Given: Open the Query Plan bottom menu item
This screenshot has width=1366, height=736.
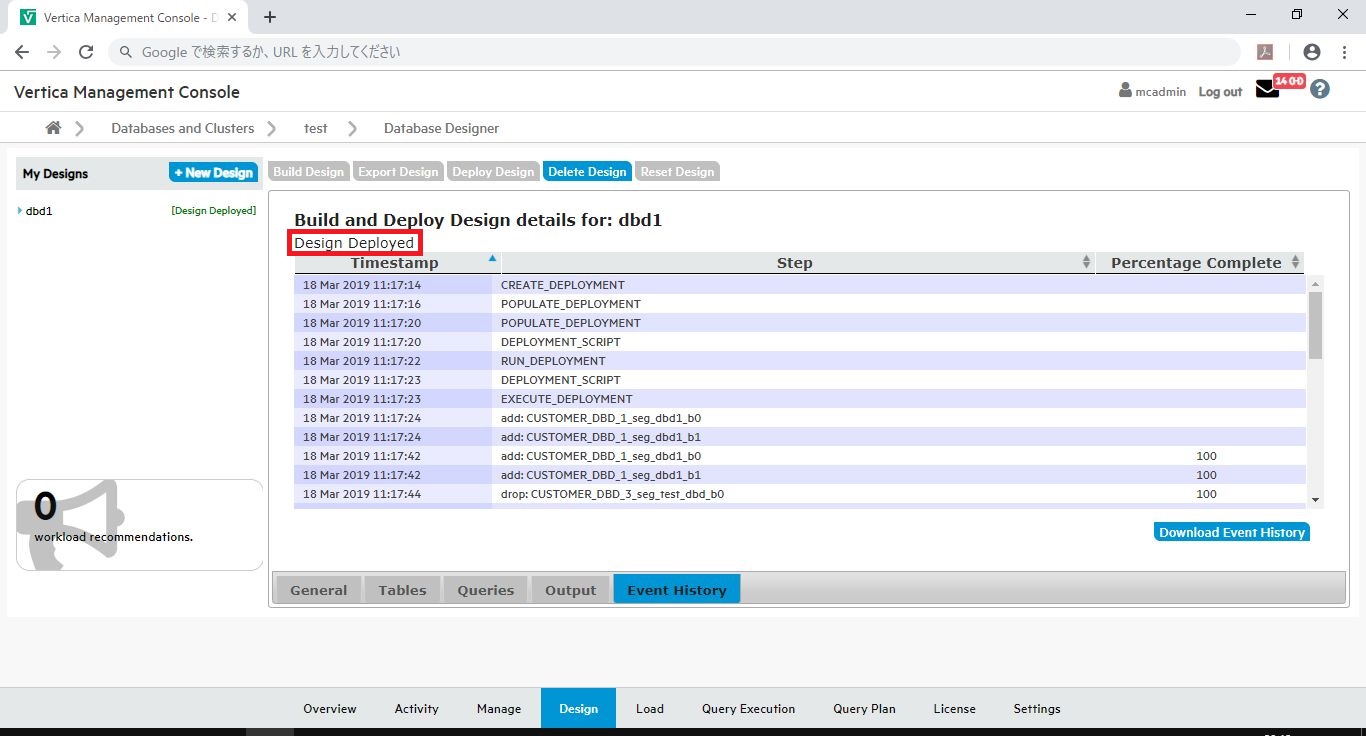Looking at the screenshot, I should 864,709.
